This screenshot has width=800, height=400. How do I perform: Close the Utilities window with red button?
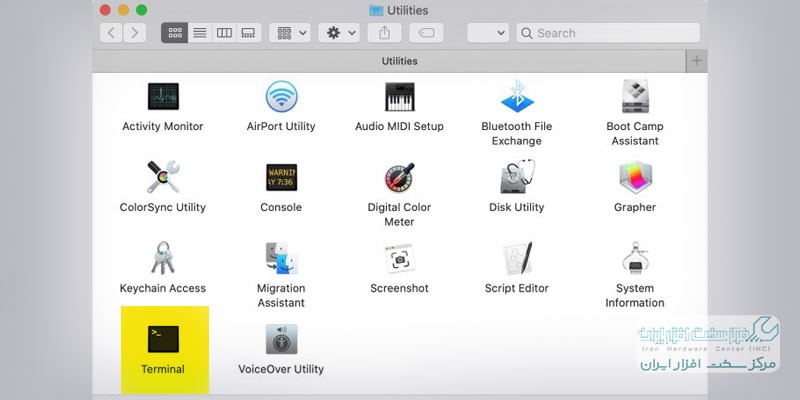(x=105, y=10)
